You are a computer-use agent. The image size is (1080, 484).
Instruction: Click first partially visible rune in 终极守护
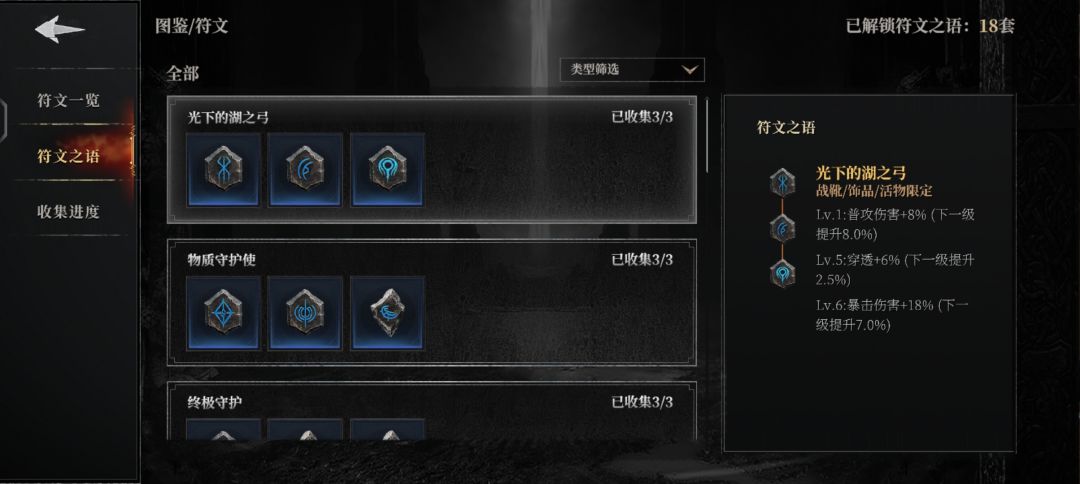click(x=224, y=430)
